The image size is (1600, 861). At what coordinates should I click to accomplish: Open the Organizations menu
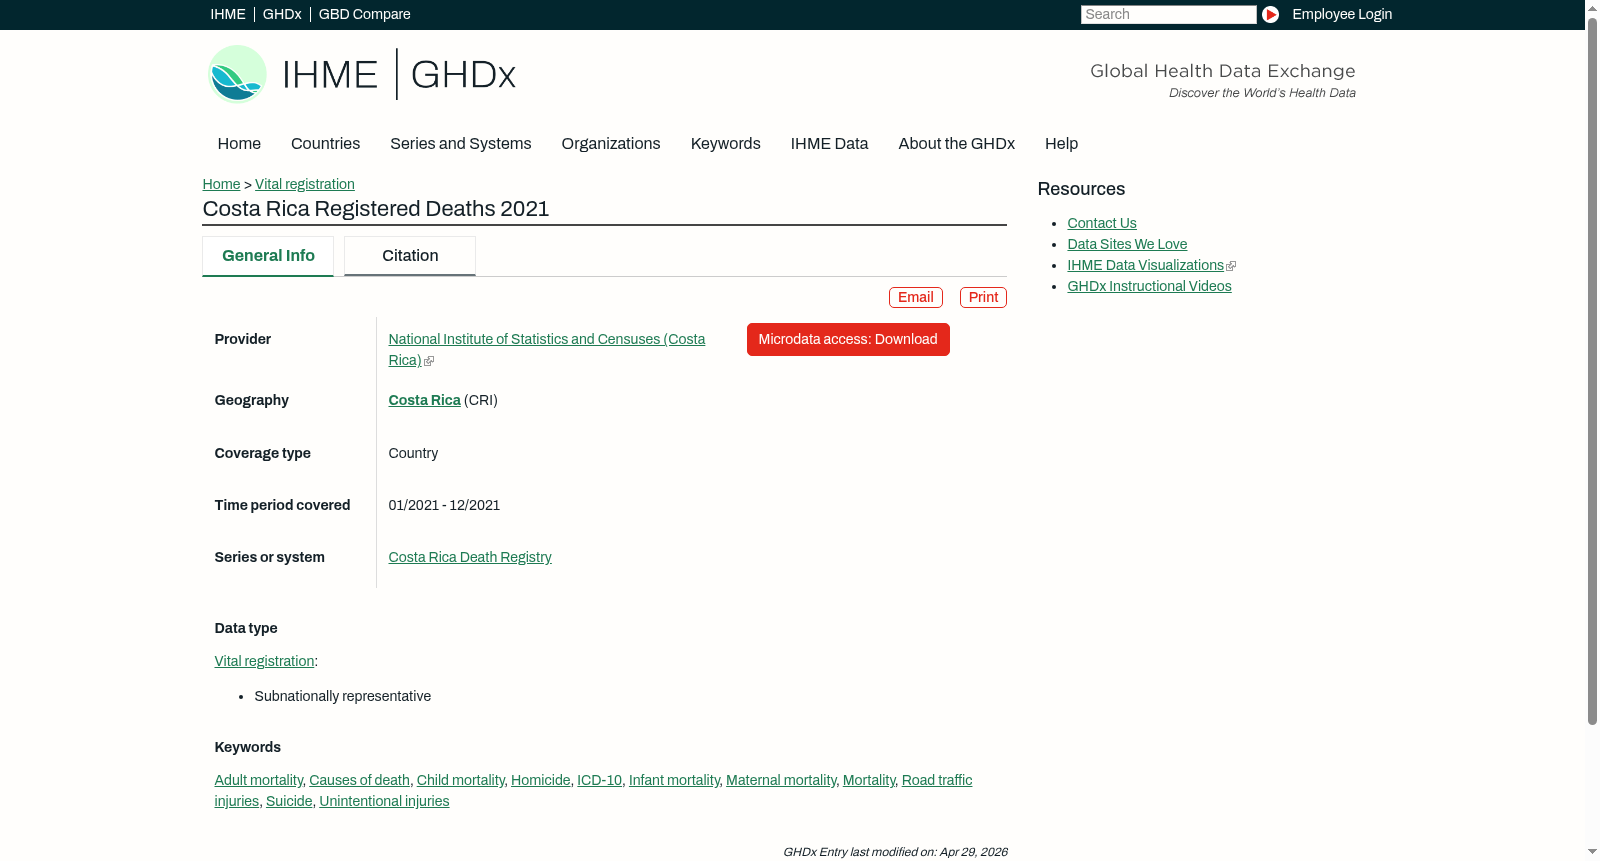pyautogui.click(x=611, y=144)
